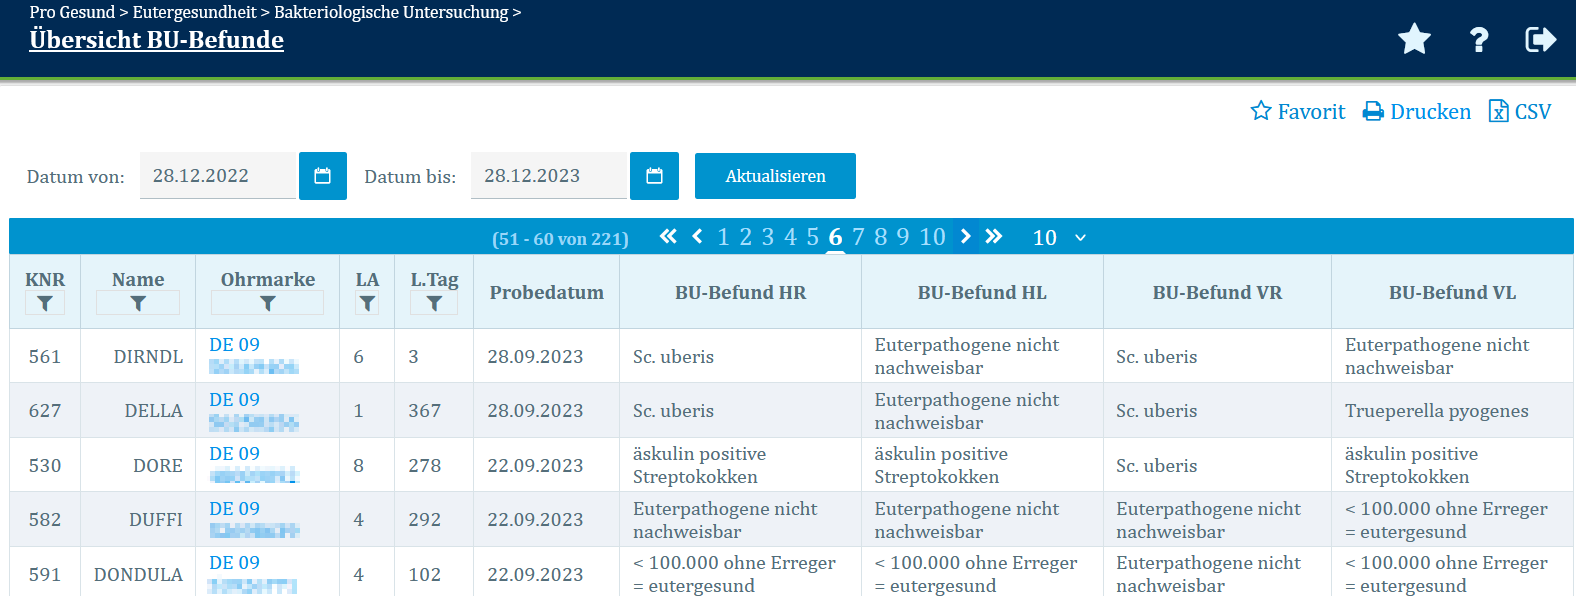This screenshot has height=596, width=1576.
Task: Click the Datum von date field
Action: (218, 176)
